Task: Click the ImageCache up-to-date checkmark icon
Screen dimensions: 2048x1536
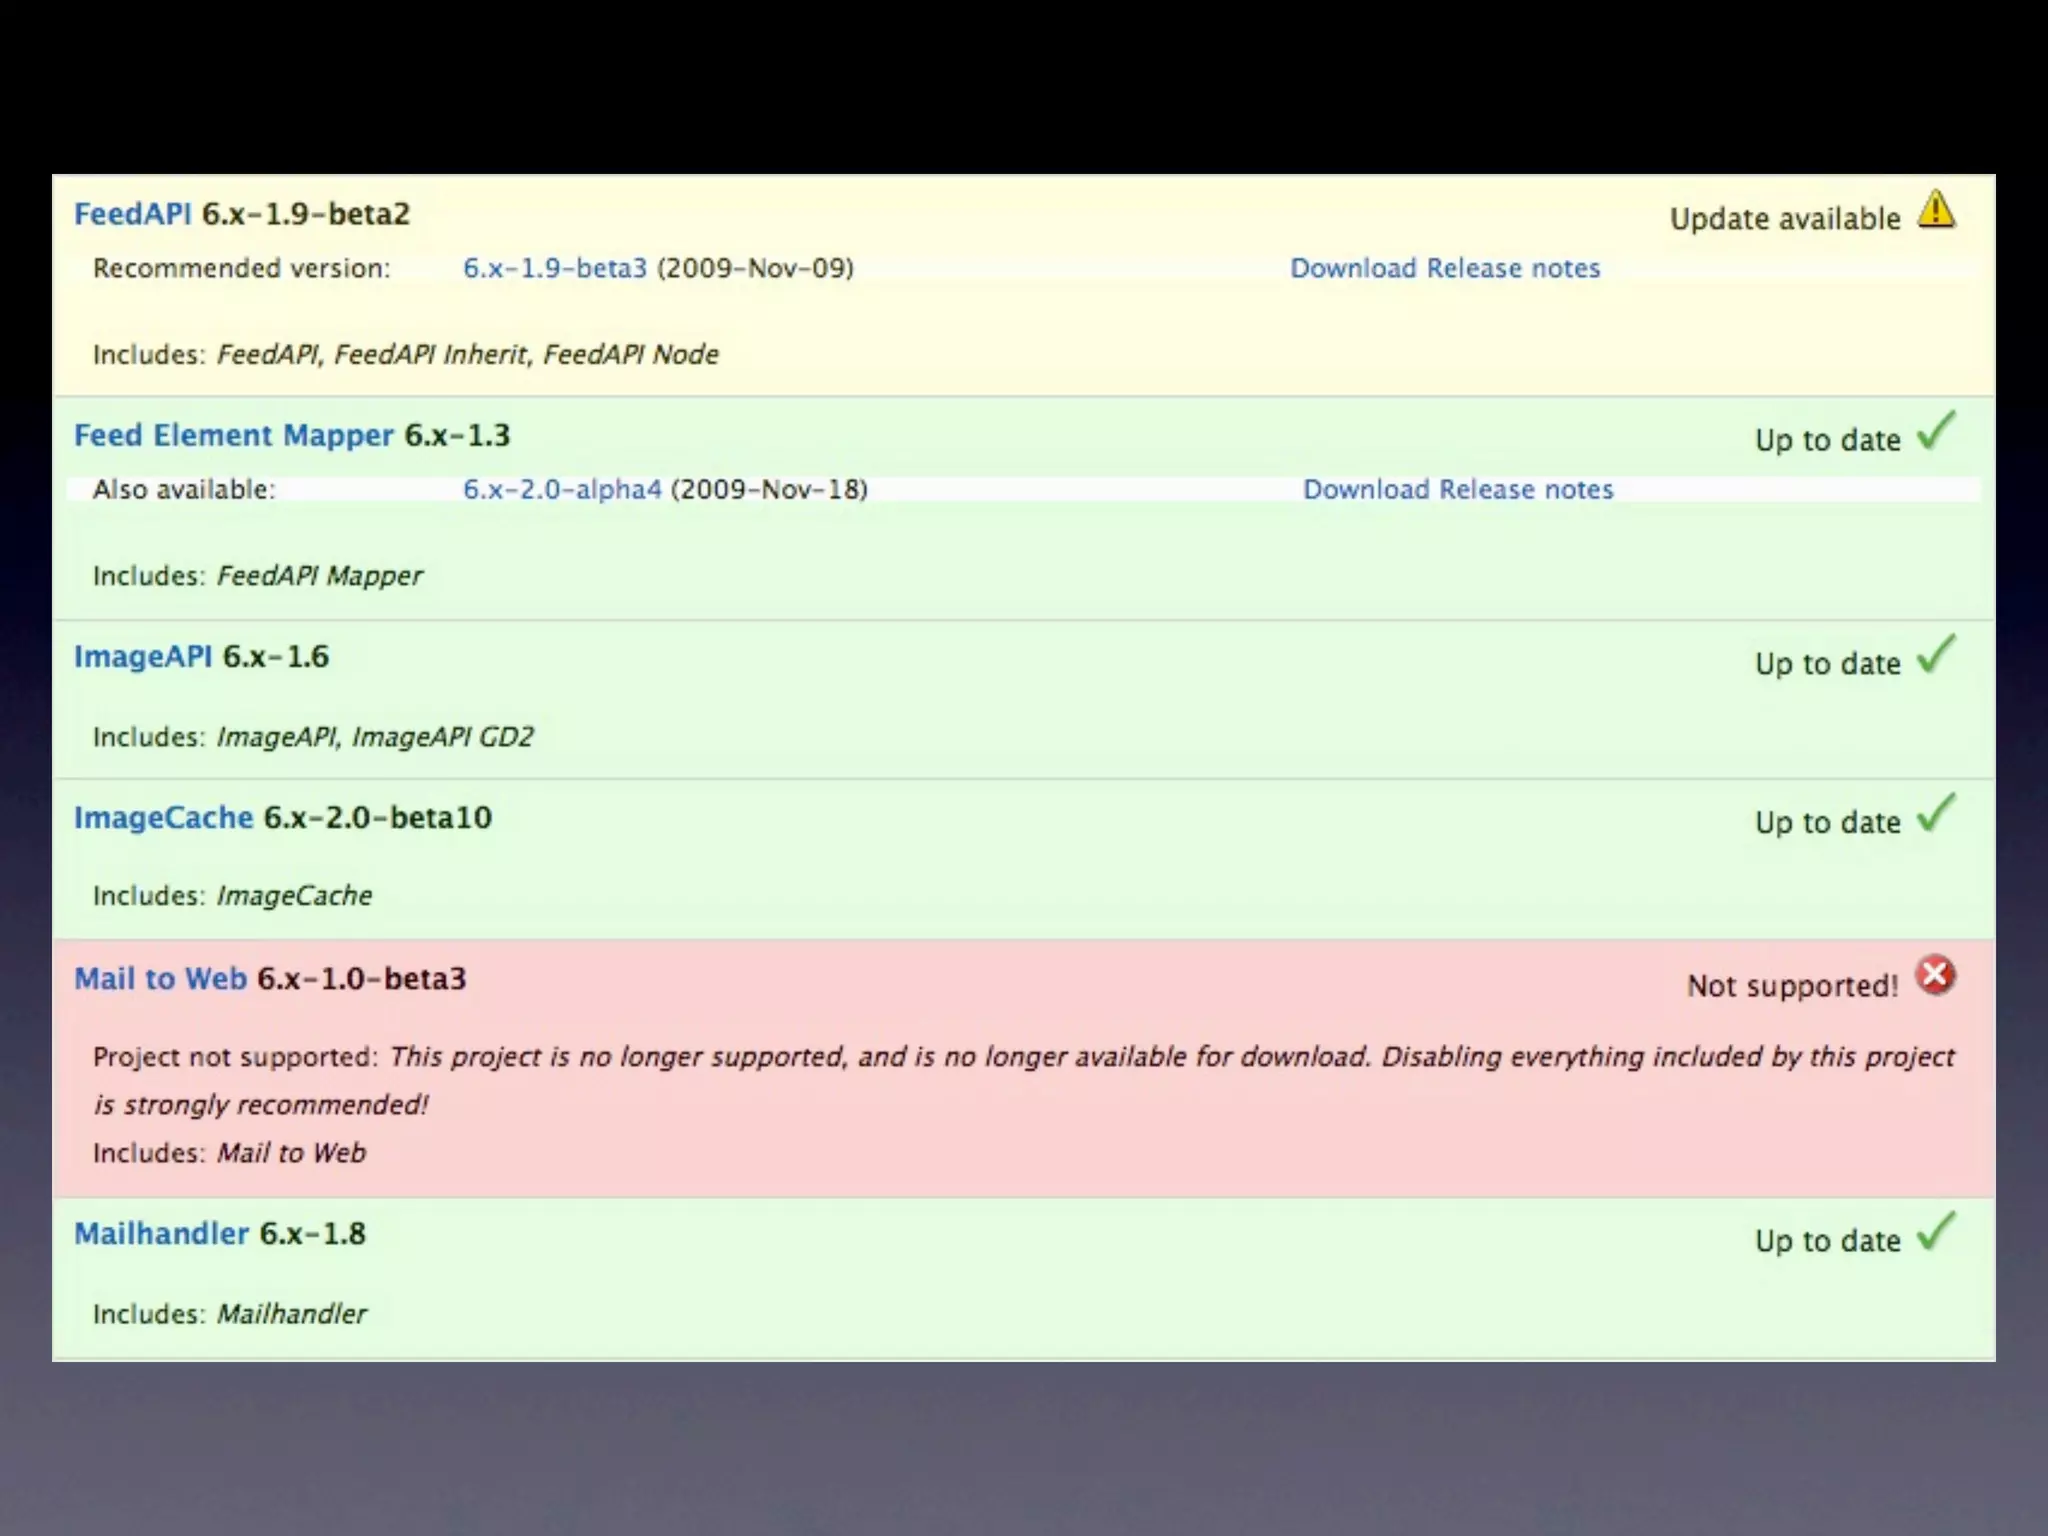Action: pos(1936,814)
